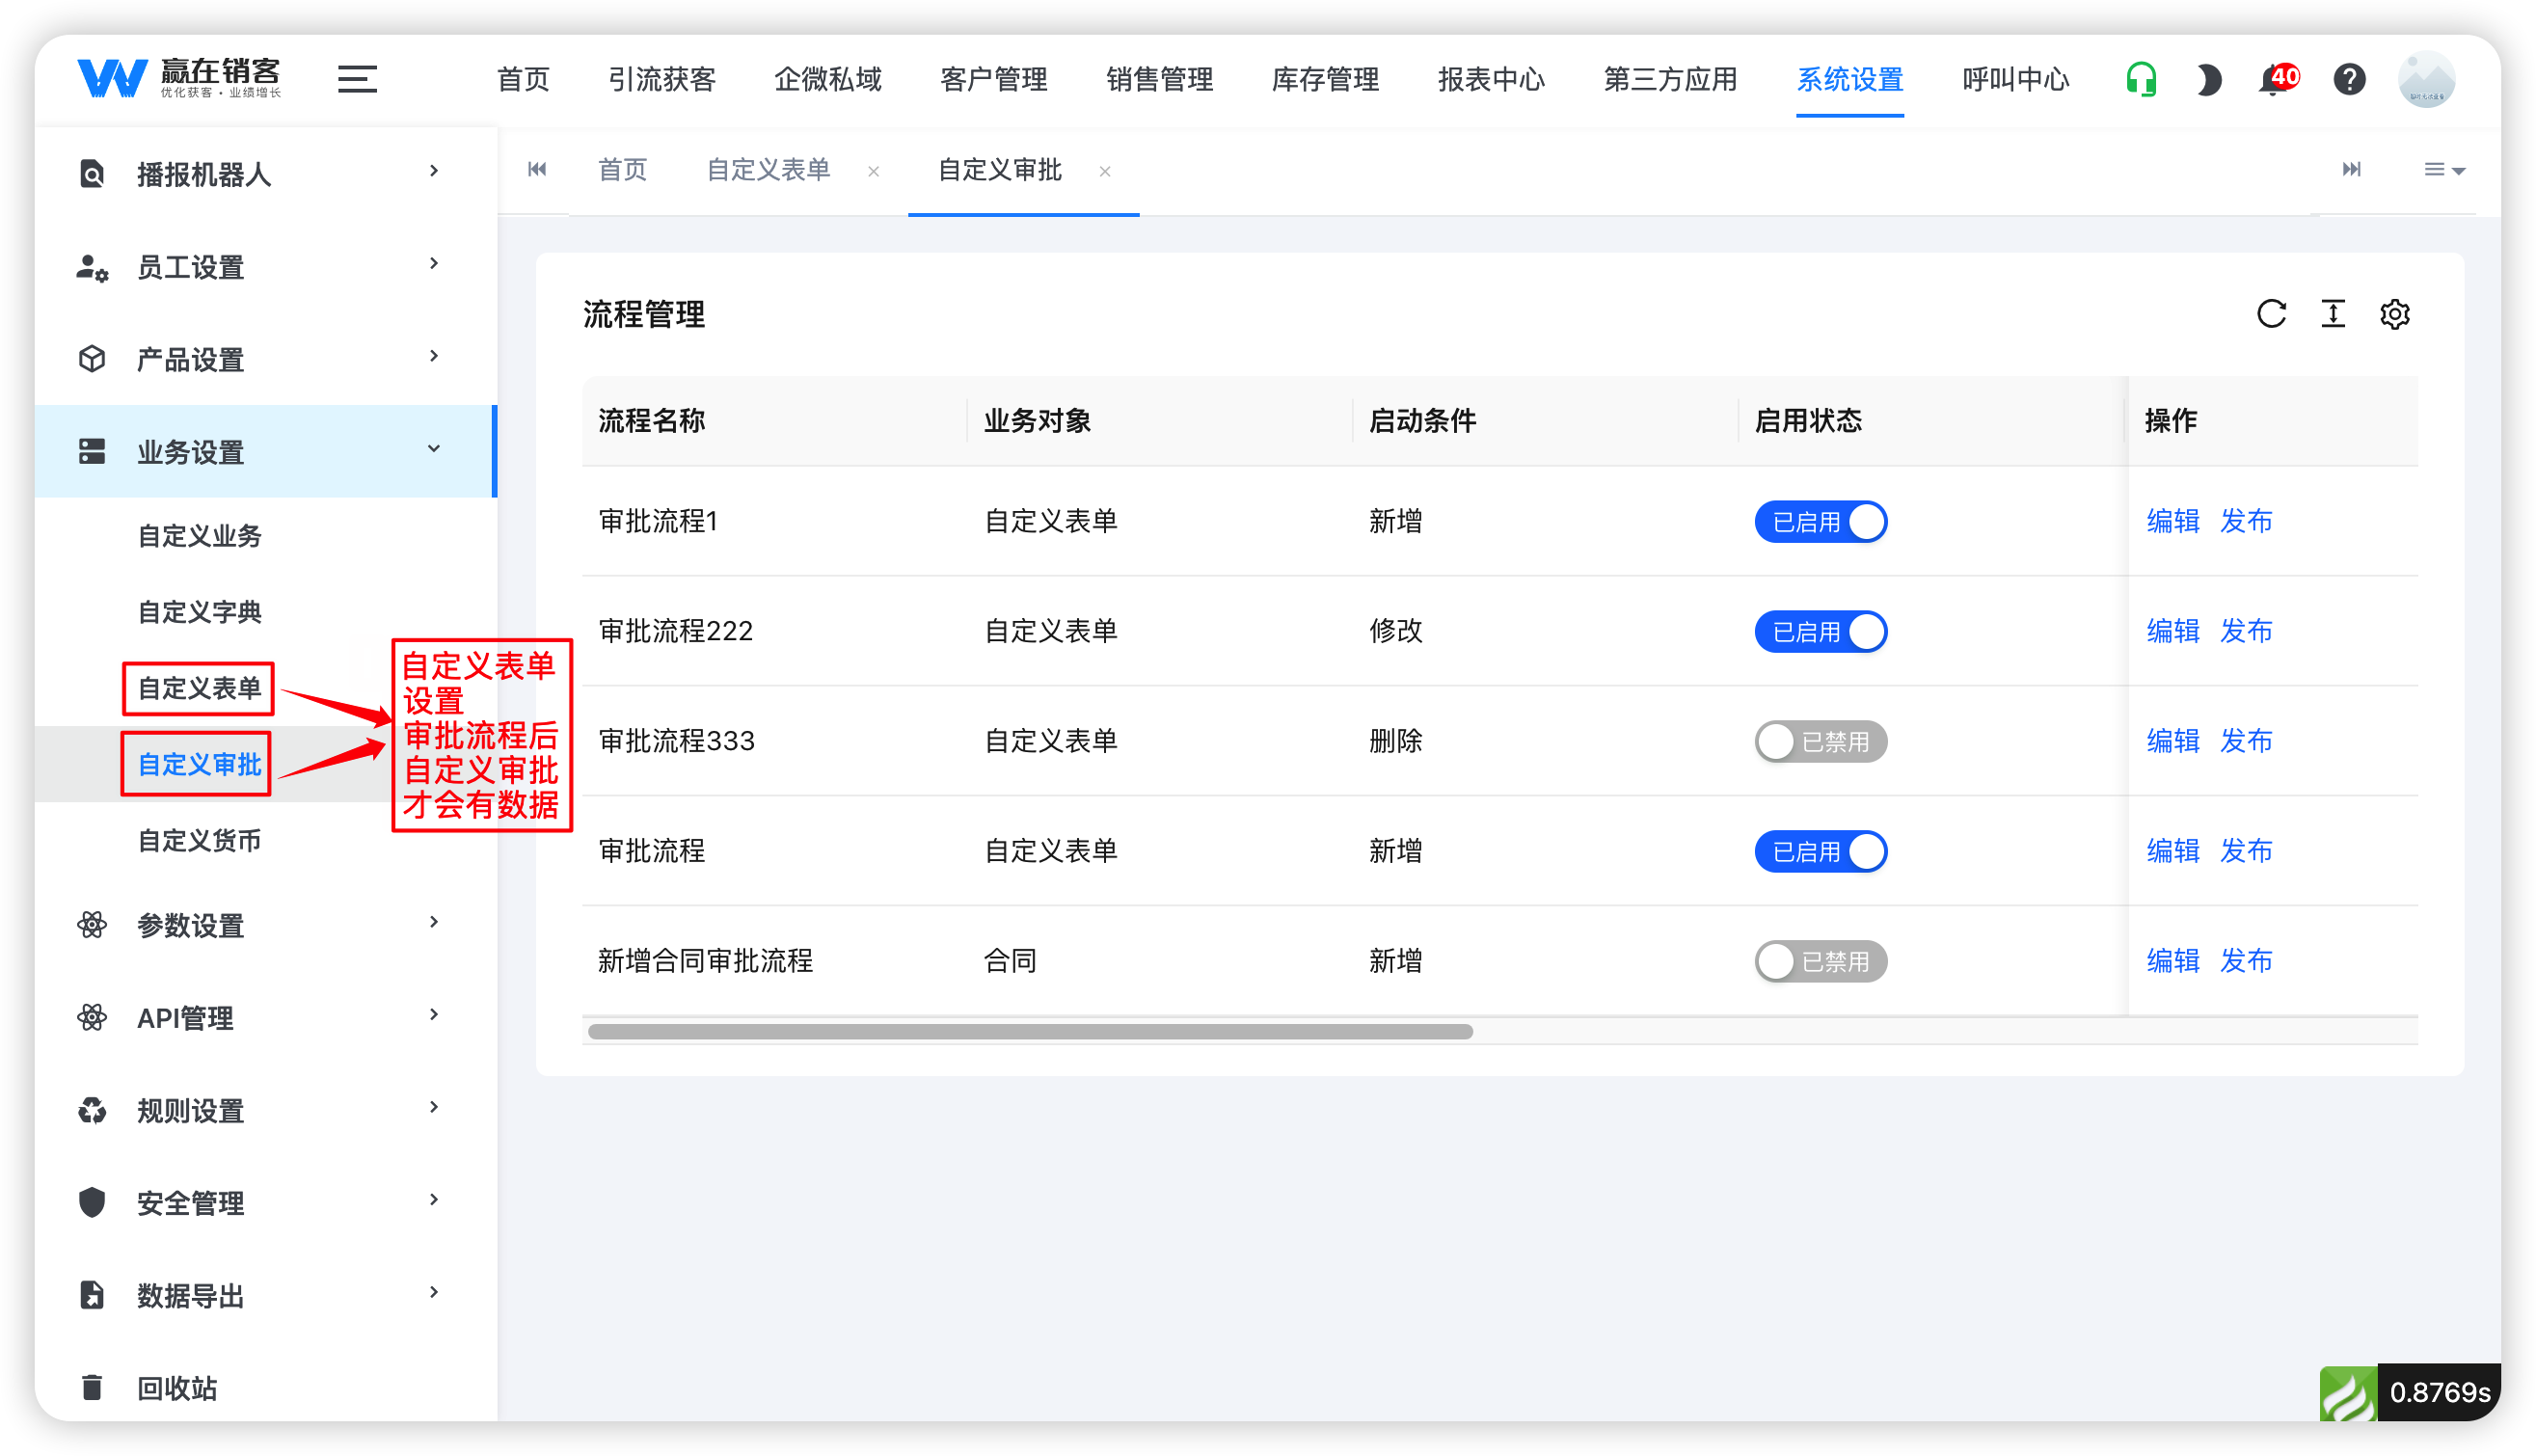Enable the 审批流程333 switch
Screen dimensions: 2536x1456
tap(1820, 742)
